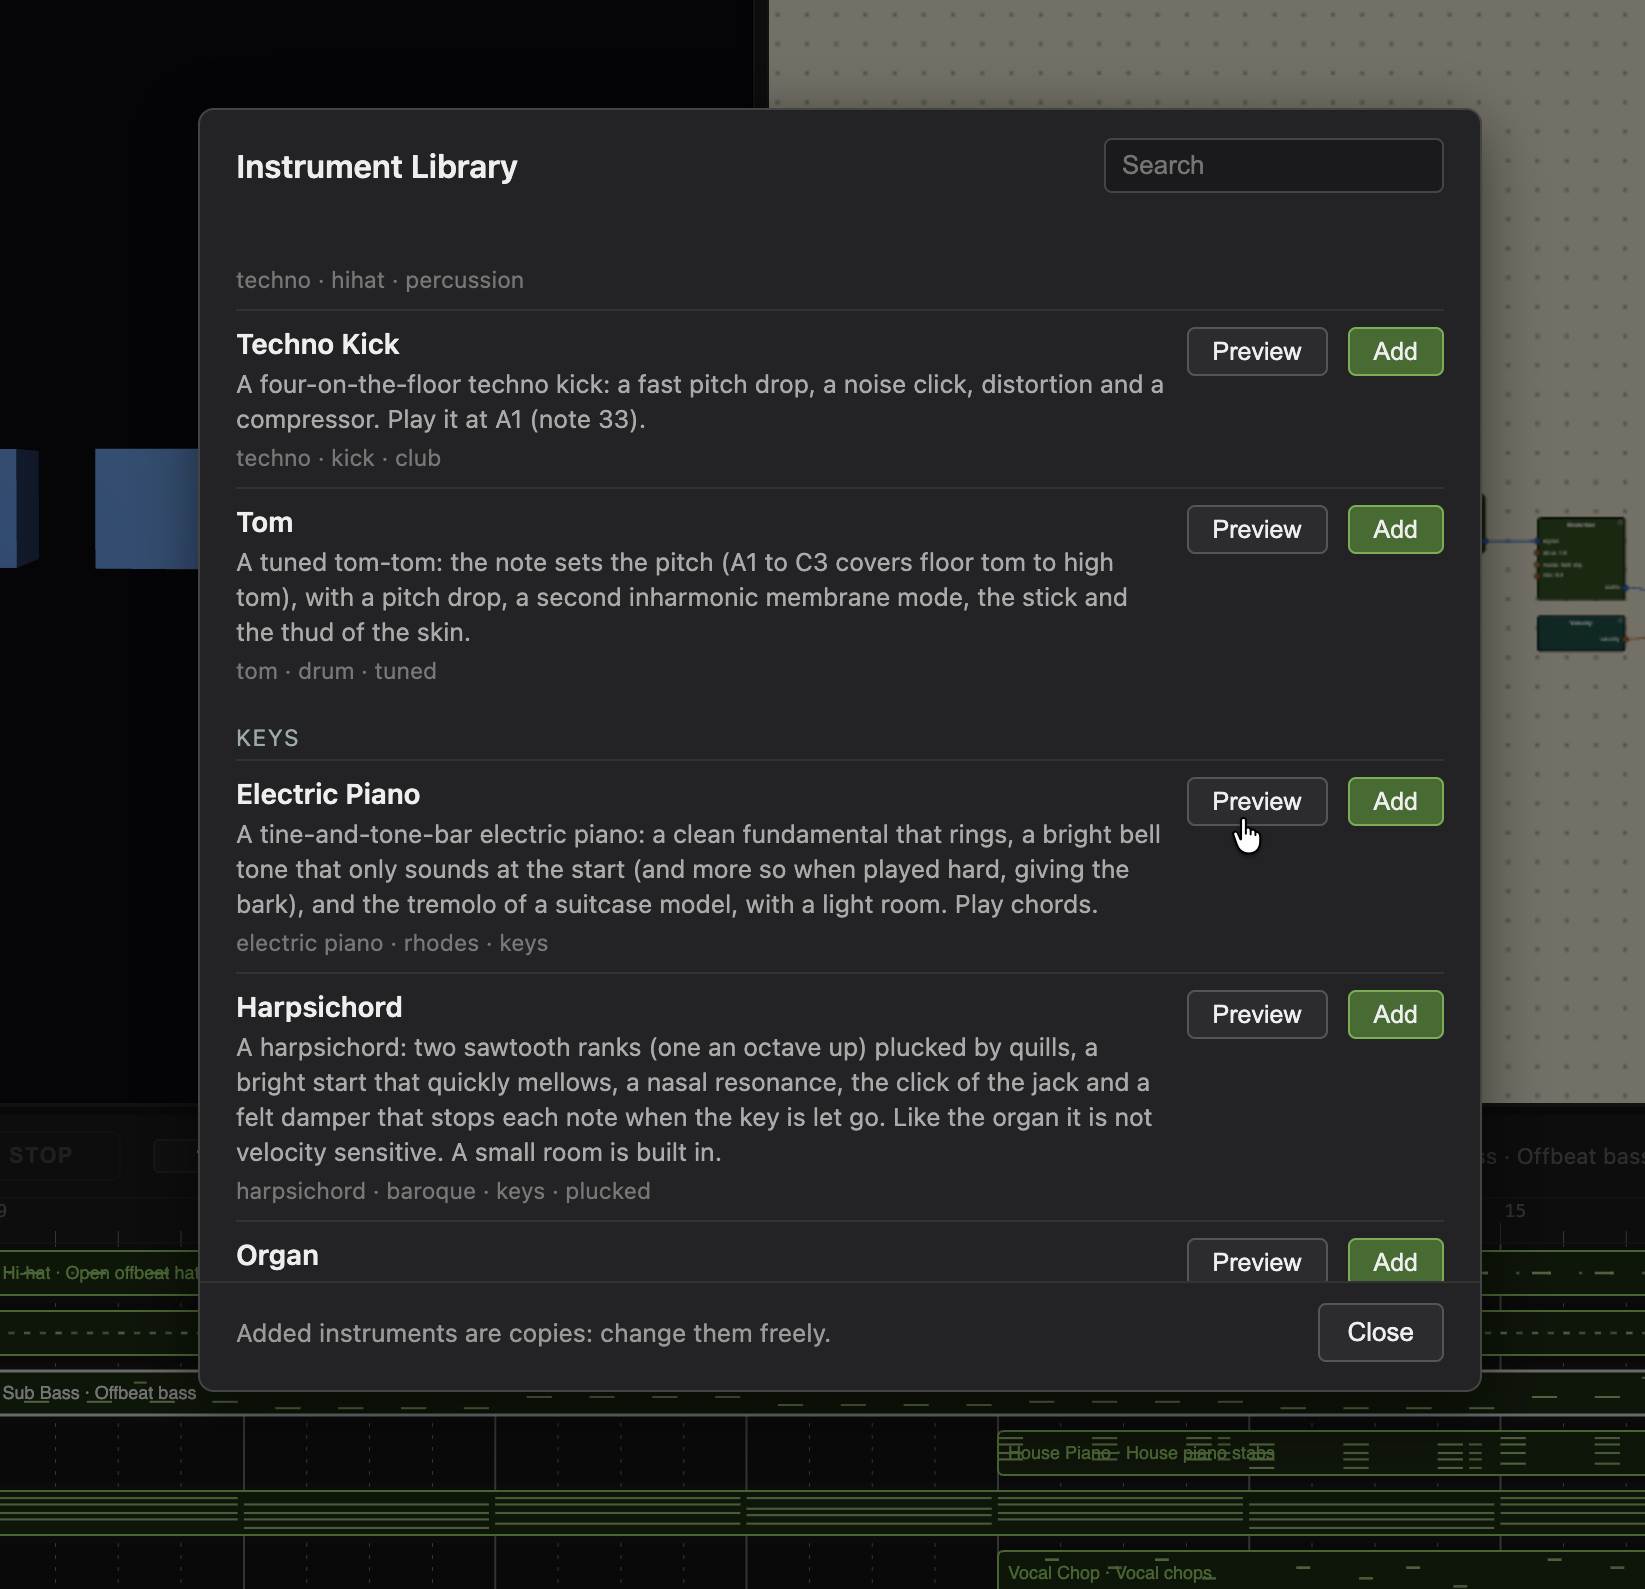The height and width of the screenshot is (1589, 1645).
Task: Add the Harpsichord instrument
Action: [1395, 1014]
